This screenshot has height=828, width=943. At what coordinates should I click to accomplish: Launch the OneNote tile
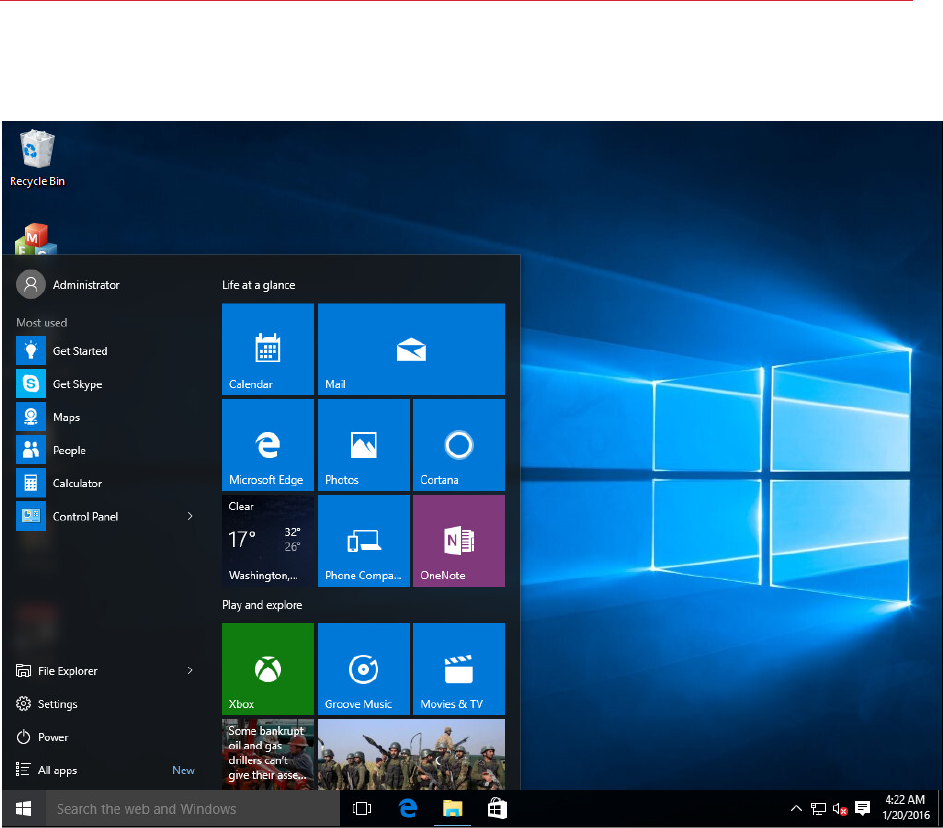(x=459, y=541)
